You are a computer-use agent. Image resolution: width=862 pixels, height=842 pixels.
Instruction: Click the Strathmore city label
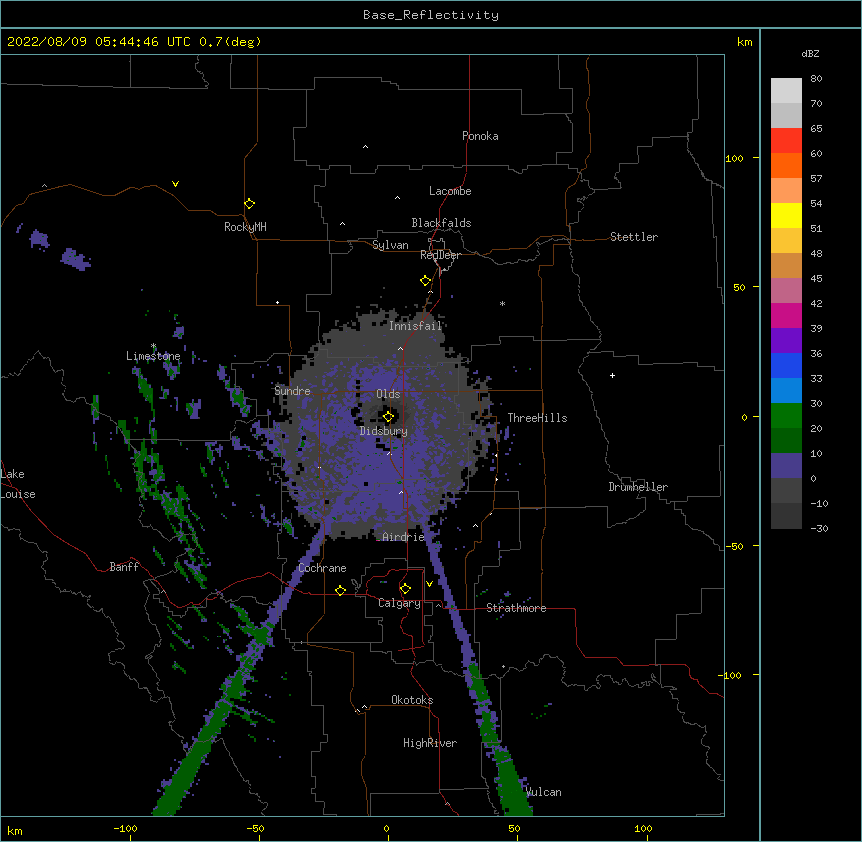point(516,608)
